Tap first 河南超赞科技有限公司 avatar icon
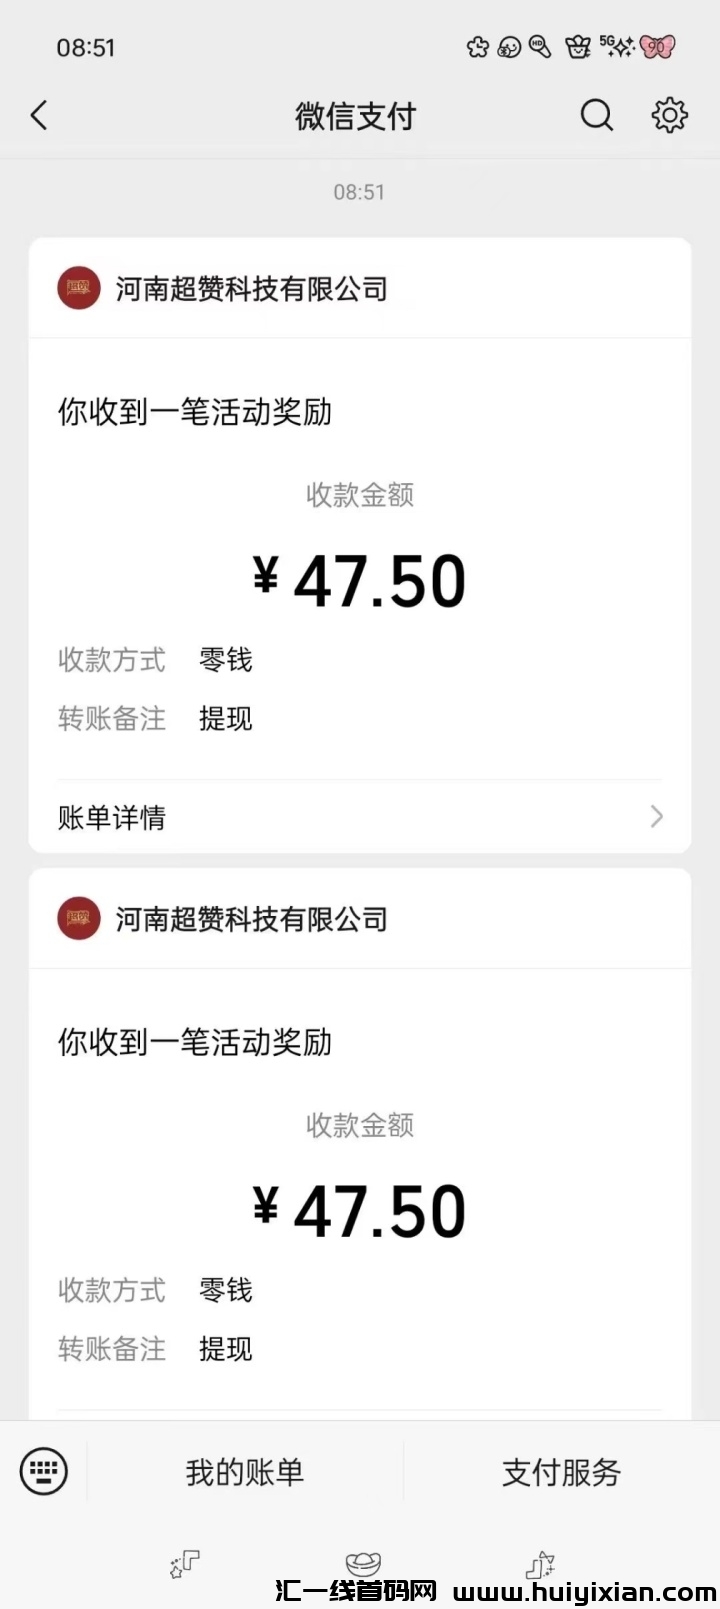 pyautogui.click(x=78, y=289)
